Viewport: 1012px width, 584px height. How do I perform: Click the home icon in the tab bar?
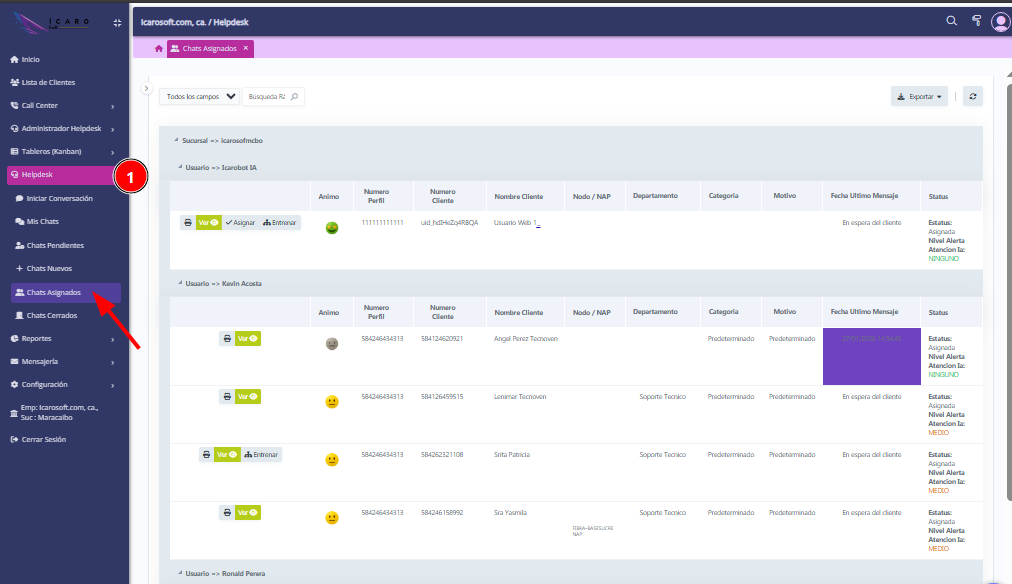click(x=158, y=48)
